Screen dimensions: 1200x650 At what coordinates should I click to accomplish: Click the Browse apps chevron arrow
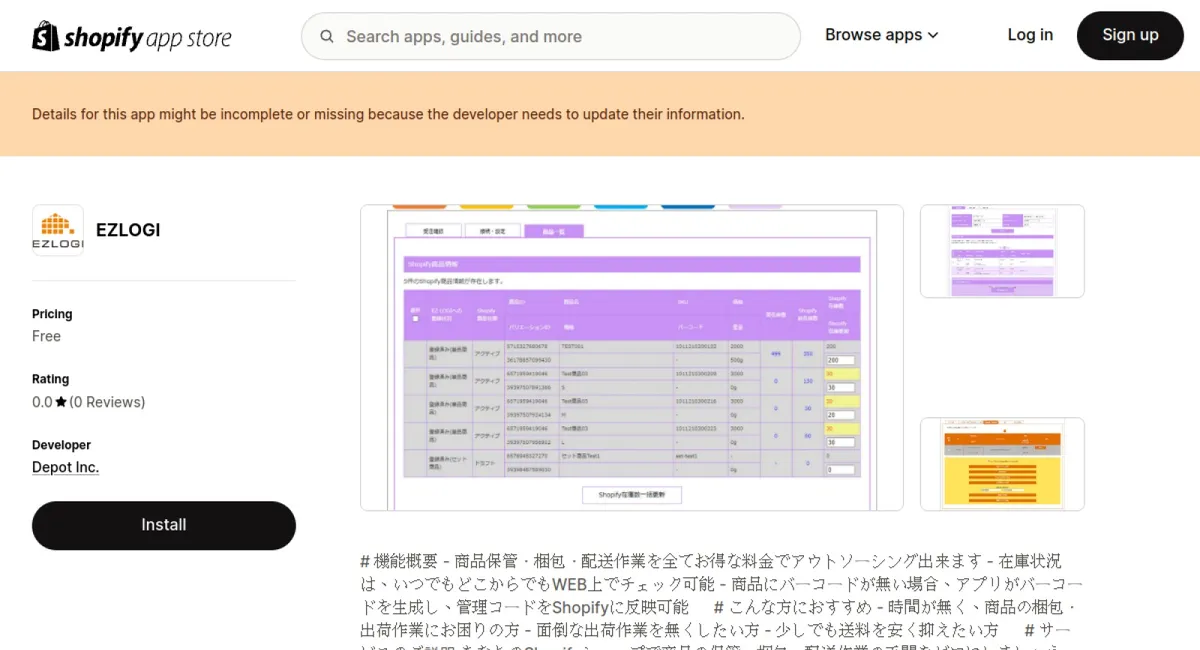(933, 35)
